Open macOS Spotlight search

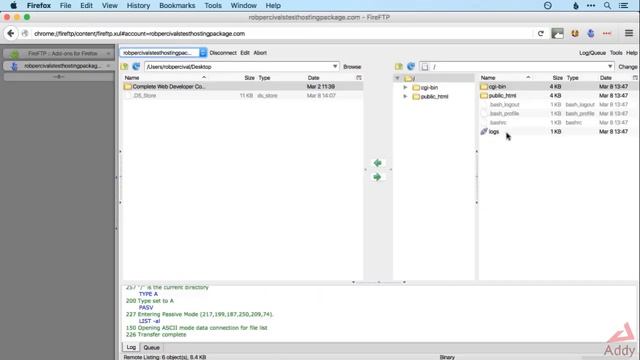(x=607, y=6)
